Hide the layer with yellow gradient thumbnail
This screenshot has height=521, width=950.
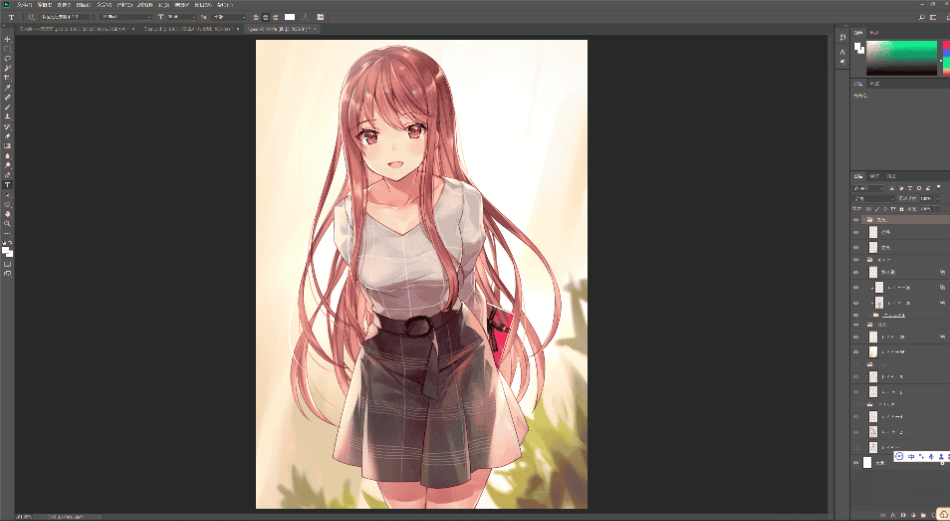pos(856,352)
